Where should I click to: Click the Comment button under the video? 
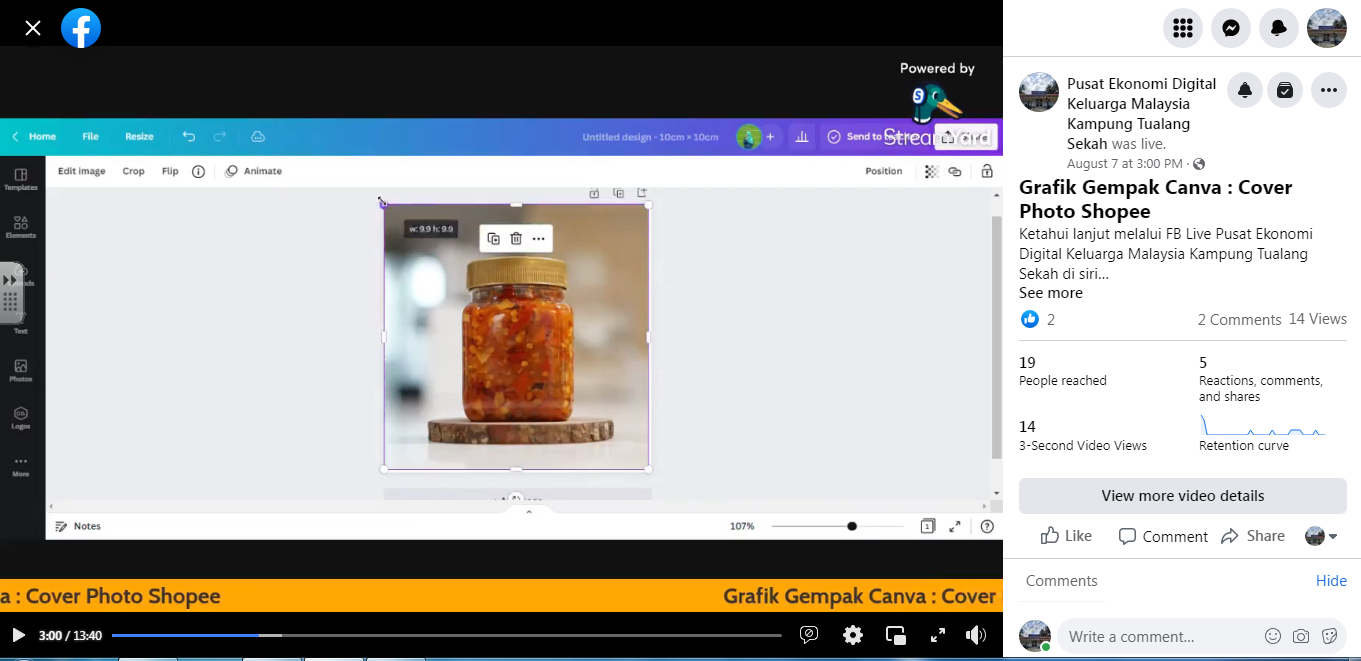[x=1163, y=536]
